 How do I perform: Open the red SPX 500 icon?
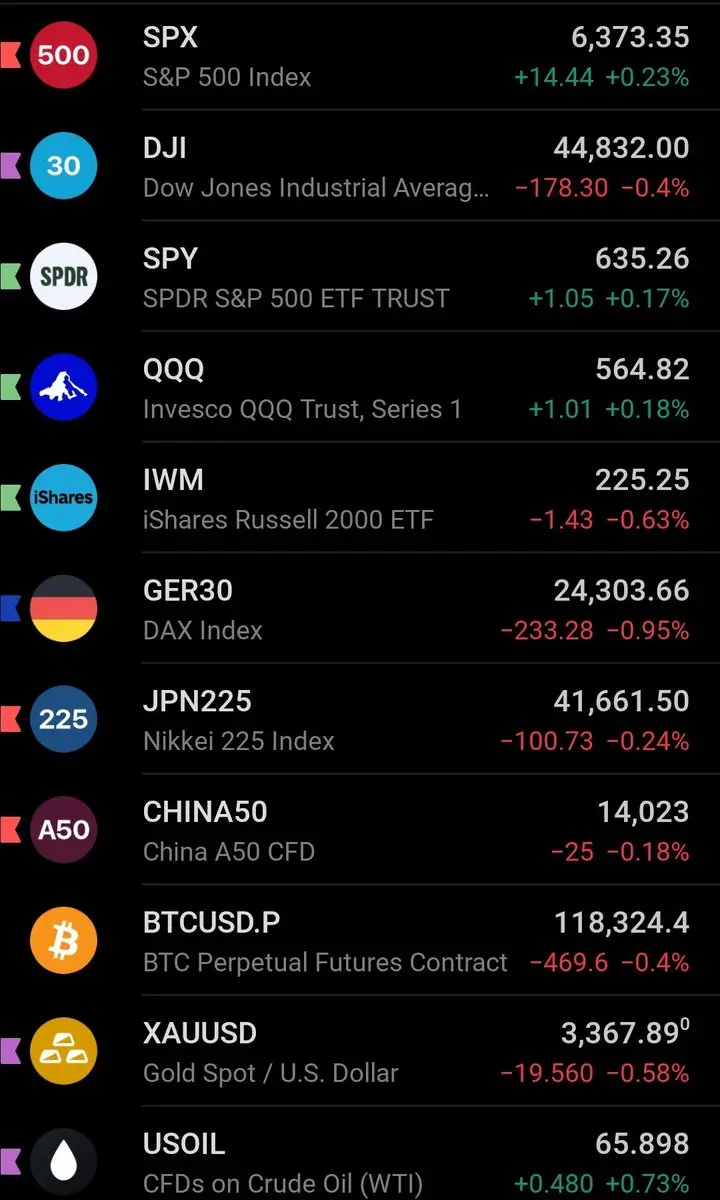(x=63, y=55)
